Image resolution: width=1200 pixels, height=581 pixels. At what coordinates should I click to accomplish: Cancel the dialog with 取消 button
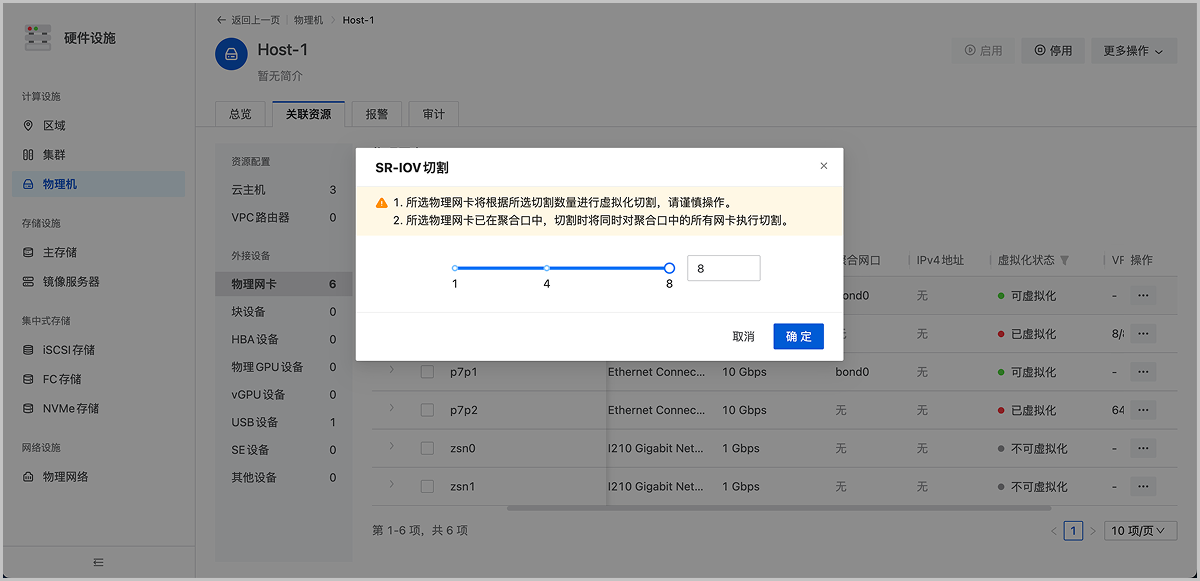[x=743, y=337]
